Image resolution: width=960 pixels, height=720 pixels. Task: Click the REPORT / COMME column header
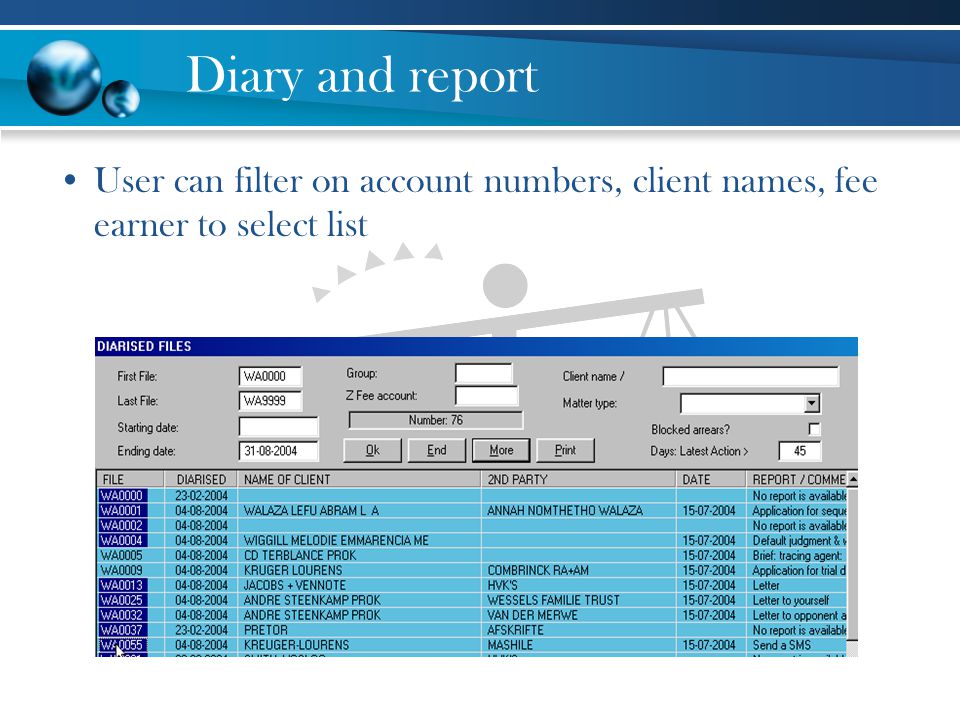[x=797, y=479]
